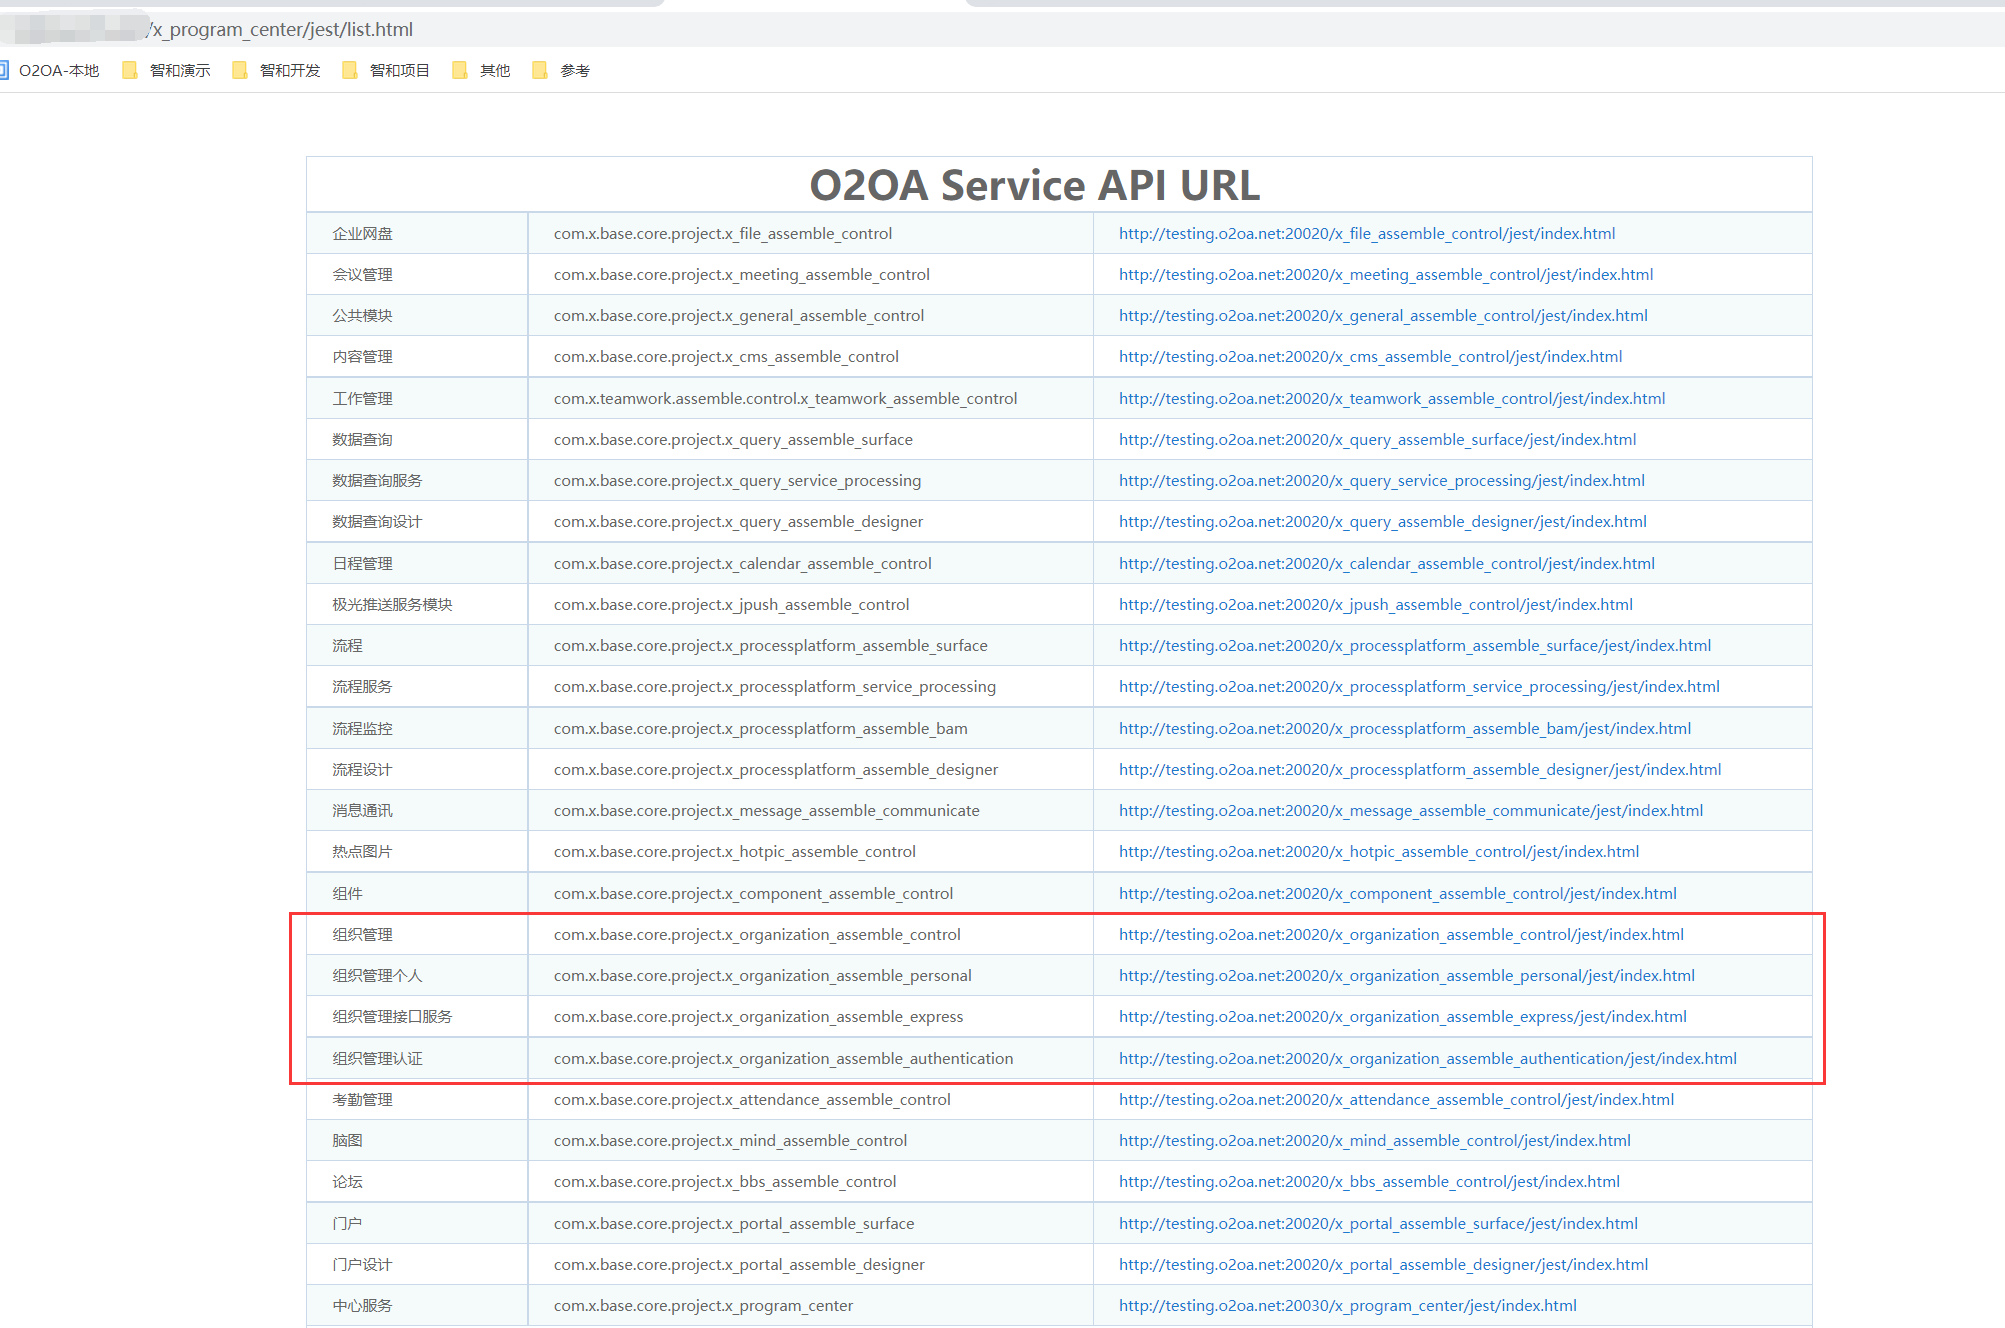Open the x_meeting_assemble_control API link
This screenshot has height=1328, width=2005.
coord(1385,275)
